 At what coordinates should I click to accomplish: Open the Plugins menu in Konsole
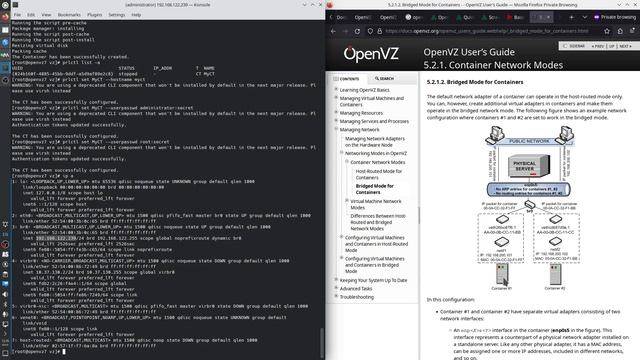tap(94, 15)
